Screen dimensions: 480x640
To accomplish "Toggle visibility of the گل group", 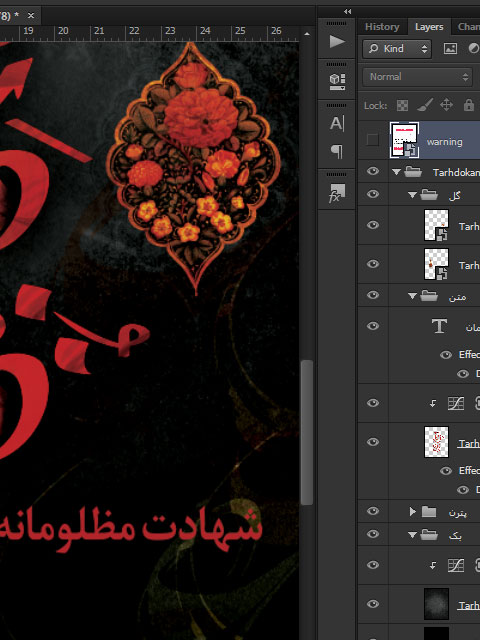I will (373, 194).
